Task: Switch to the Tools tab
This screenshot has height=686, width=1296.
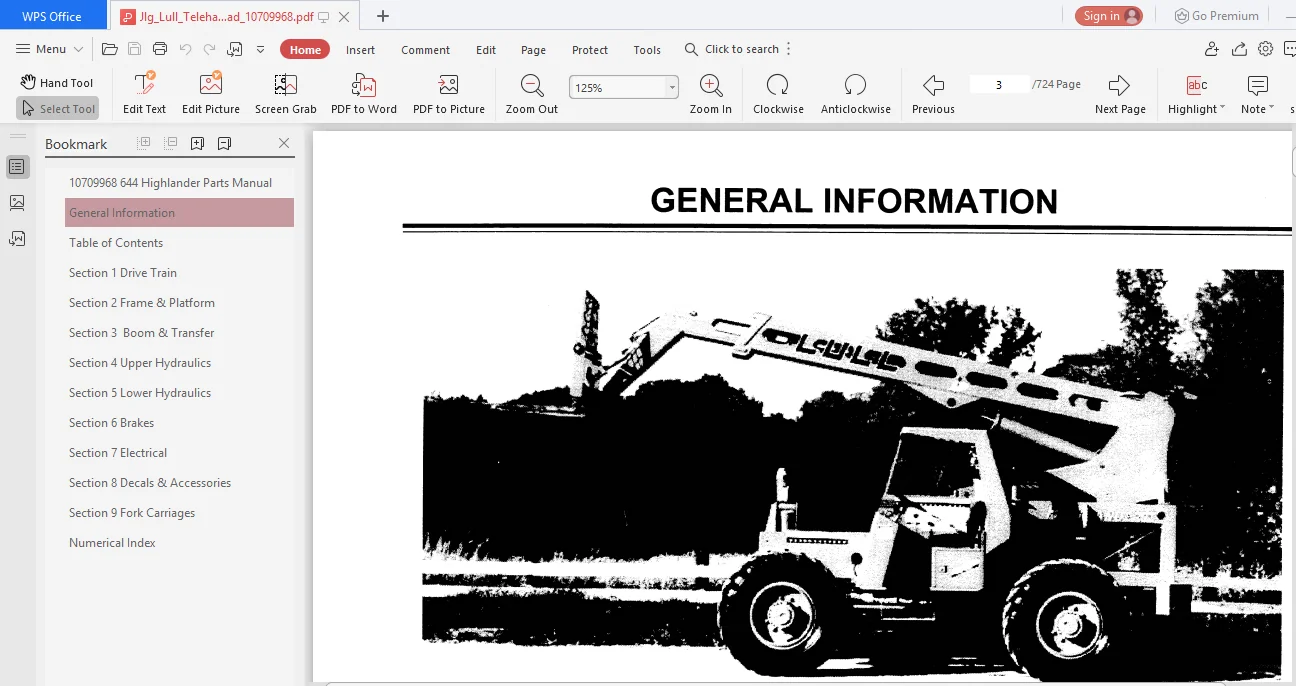Action: pos(647,50)
